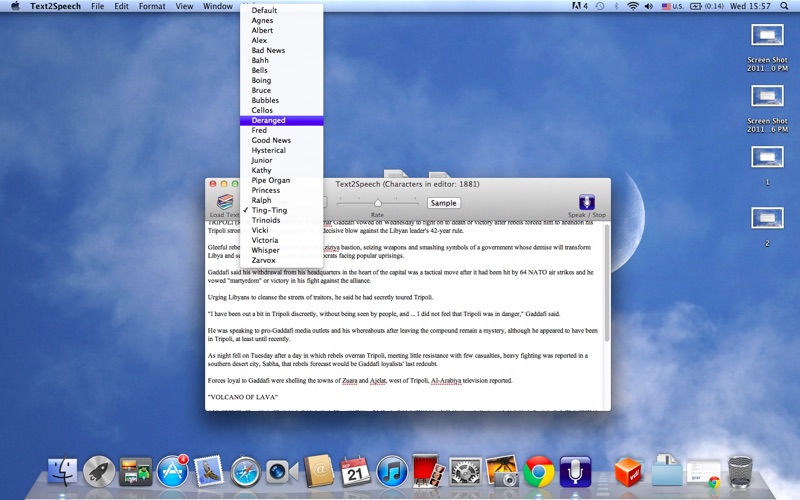Choose the Bad News voice
The image size is (800, 500).
(x=282, y=50)
